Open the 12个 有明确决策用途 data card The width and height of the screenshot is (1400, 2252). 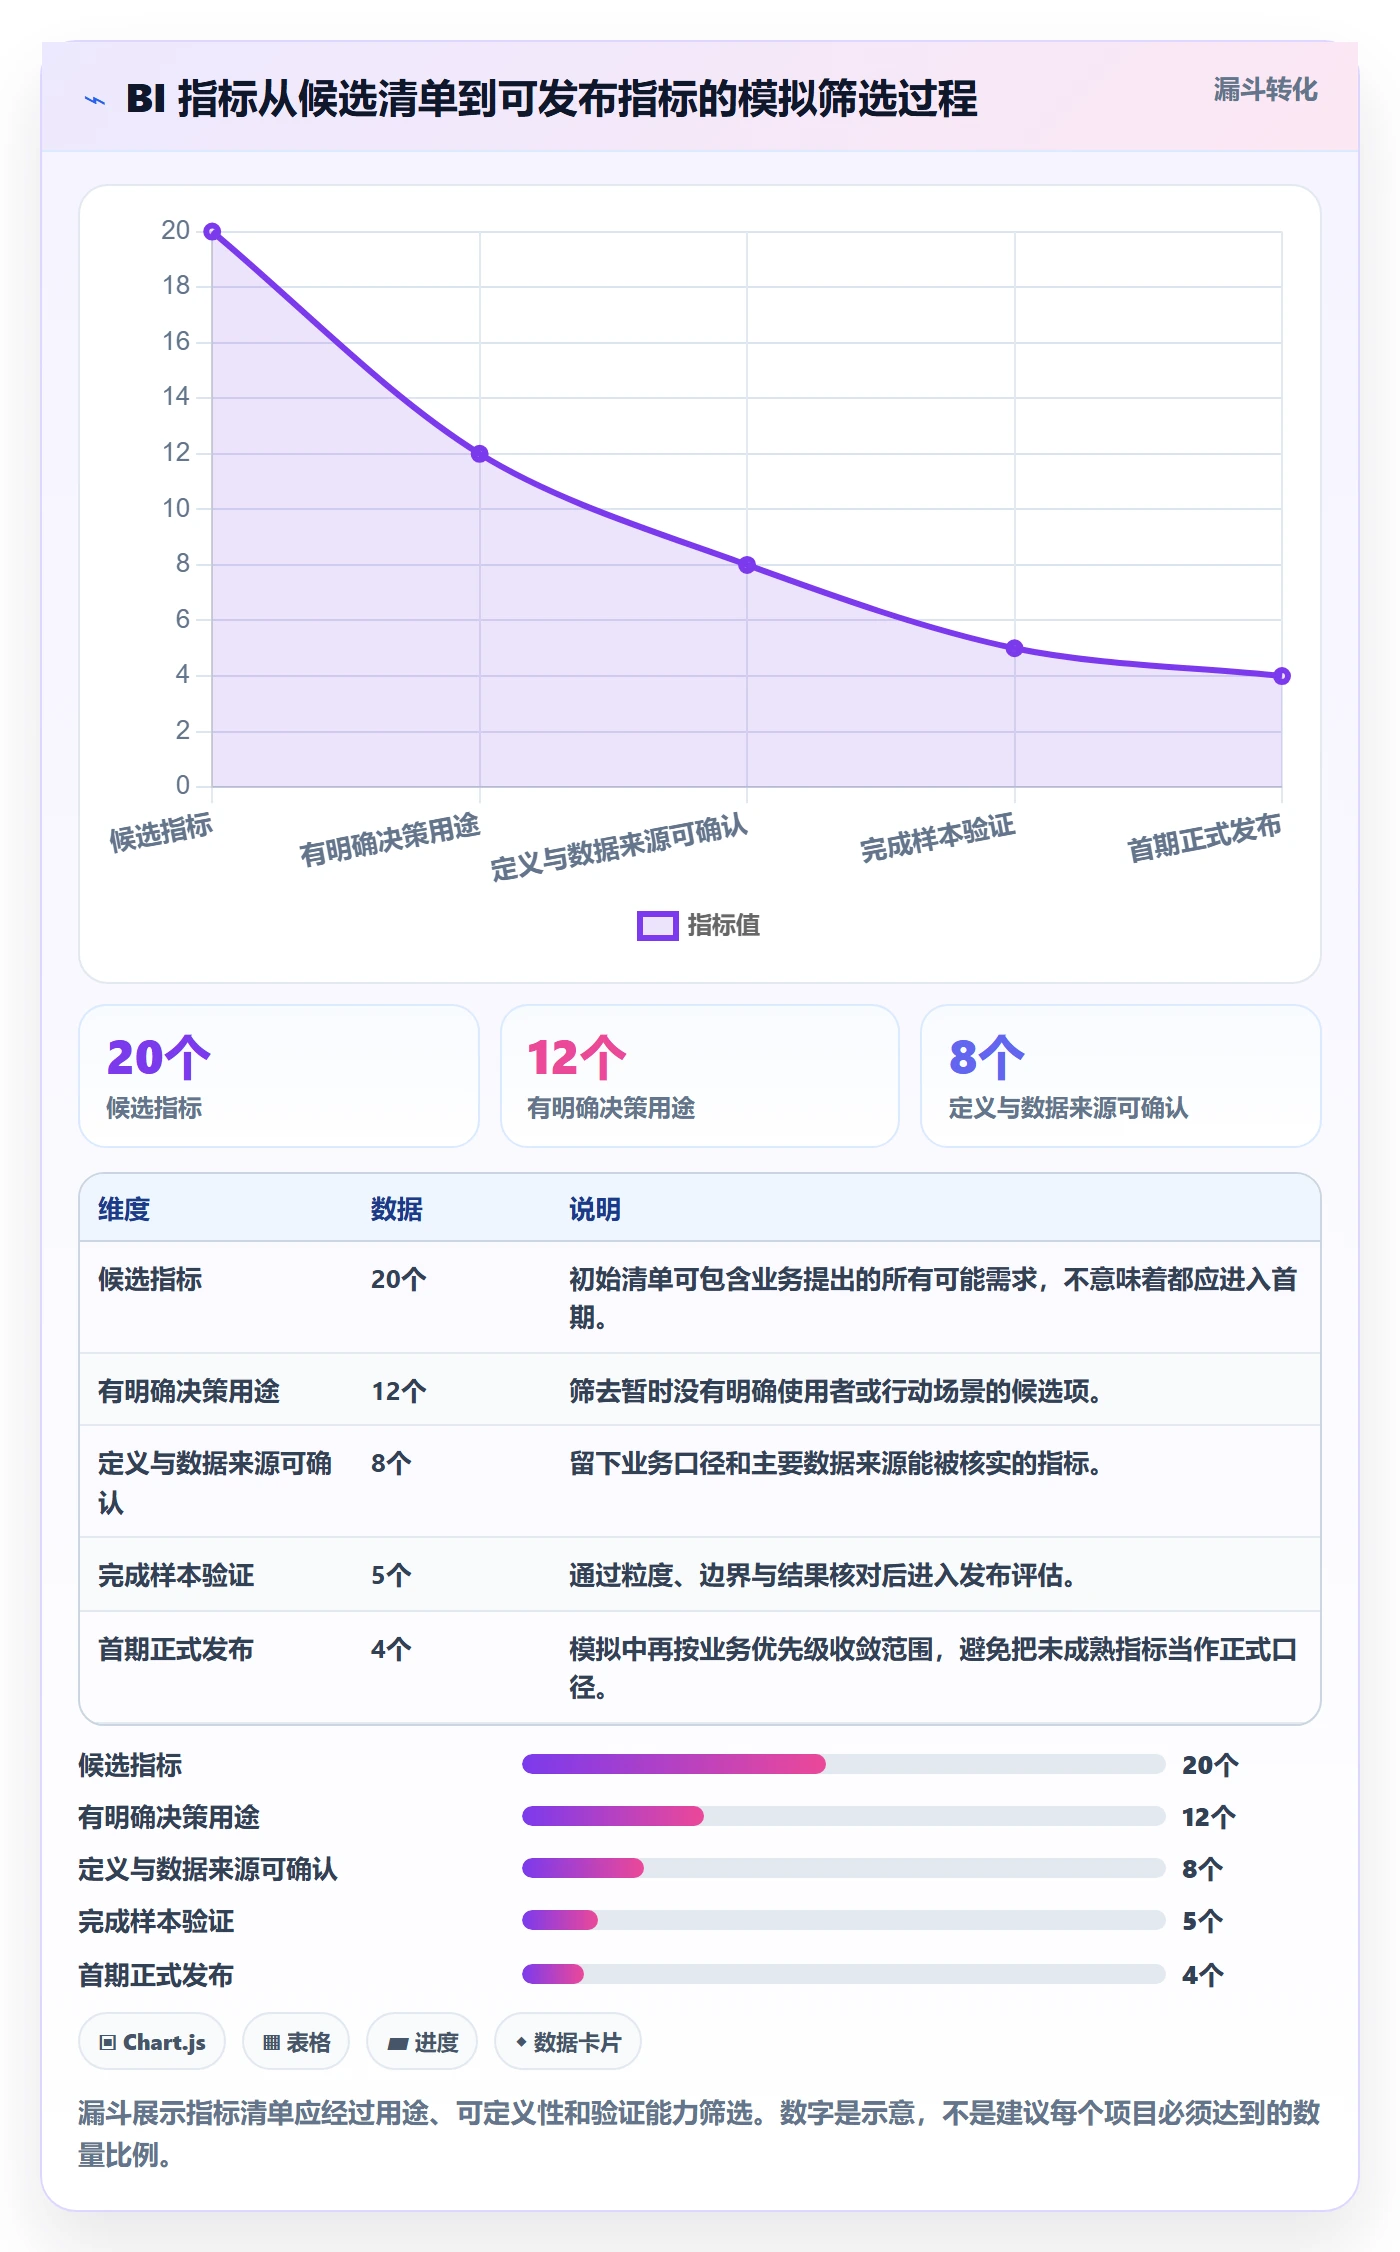(x=700, y=1076)
